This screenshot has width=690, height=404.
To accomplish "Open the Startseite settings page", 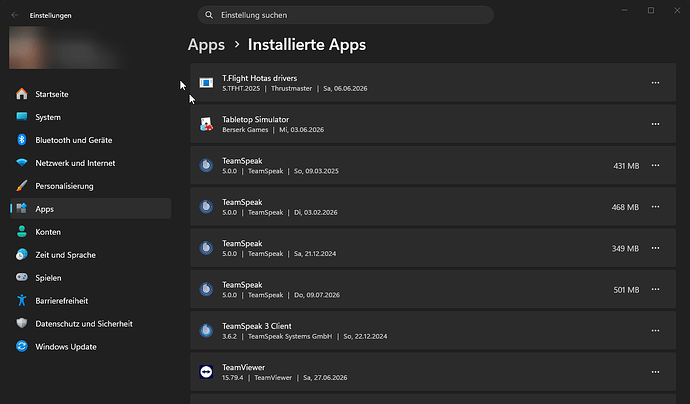I will click(90, 94).
